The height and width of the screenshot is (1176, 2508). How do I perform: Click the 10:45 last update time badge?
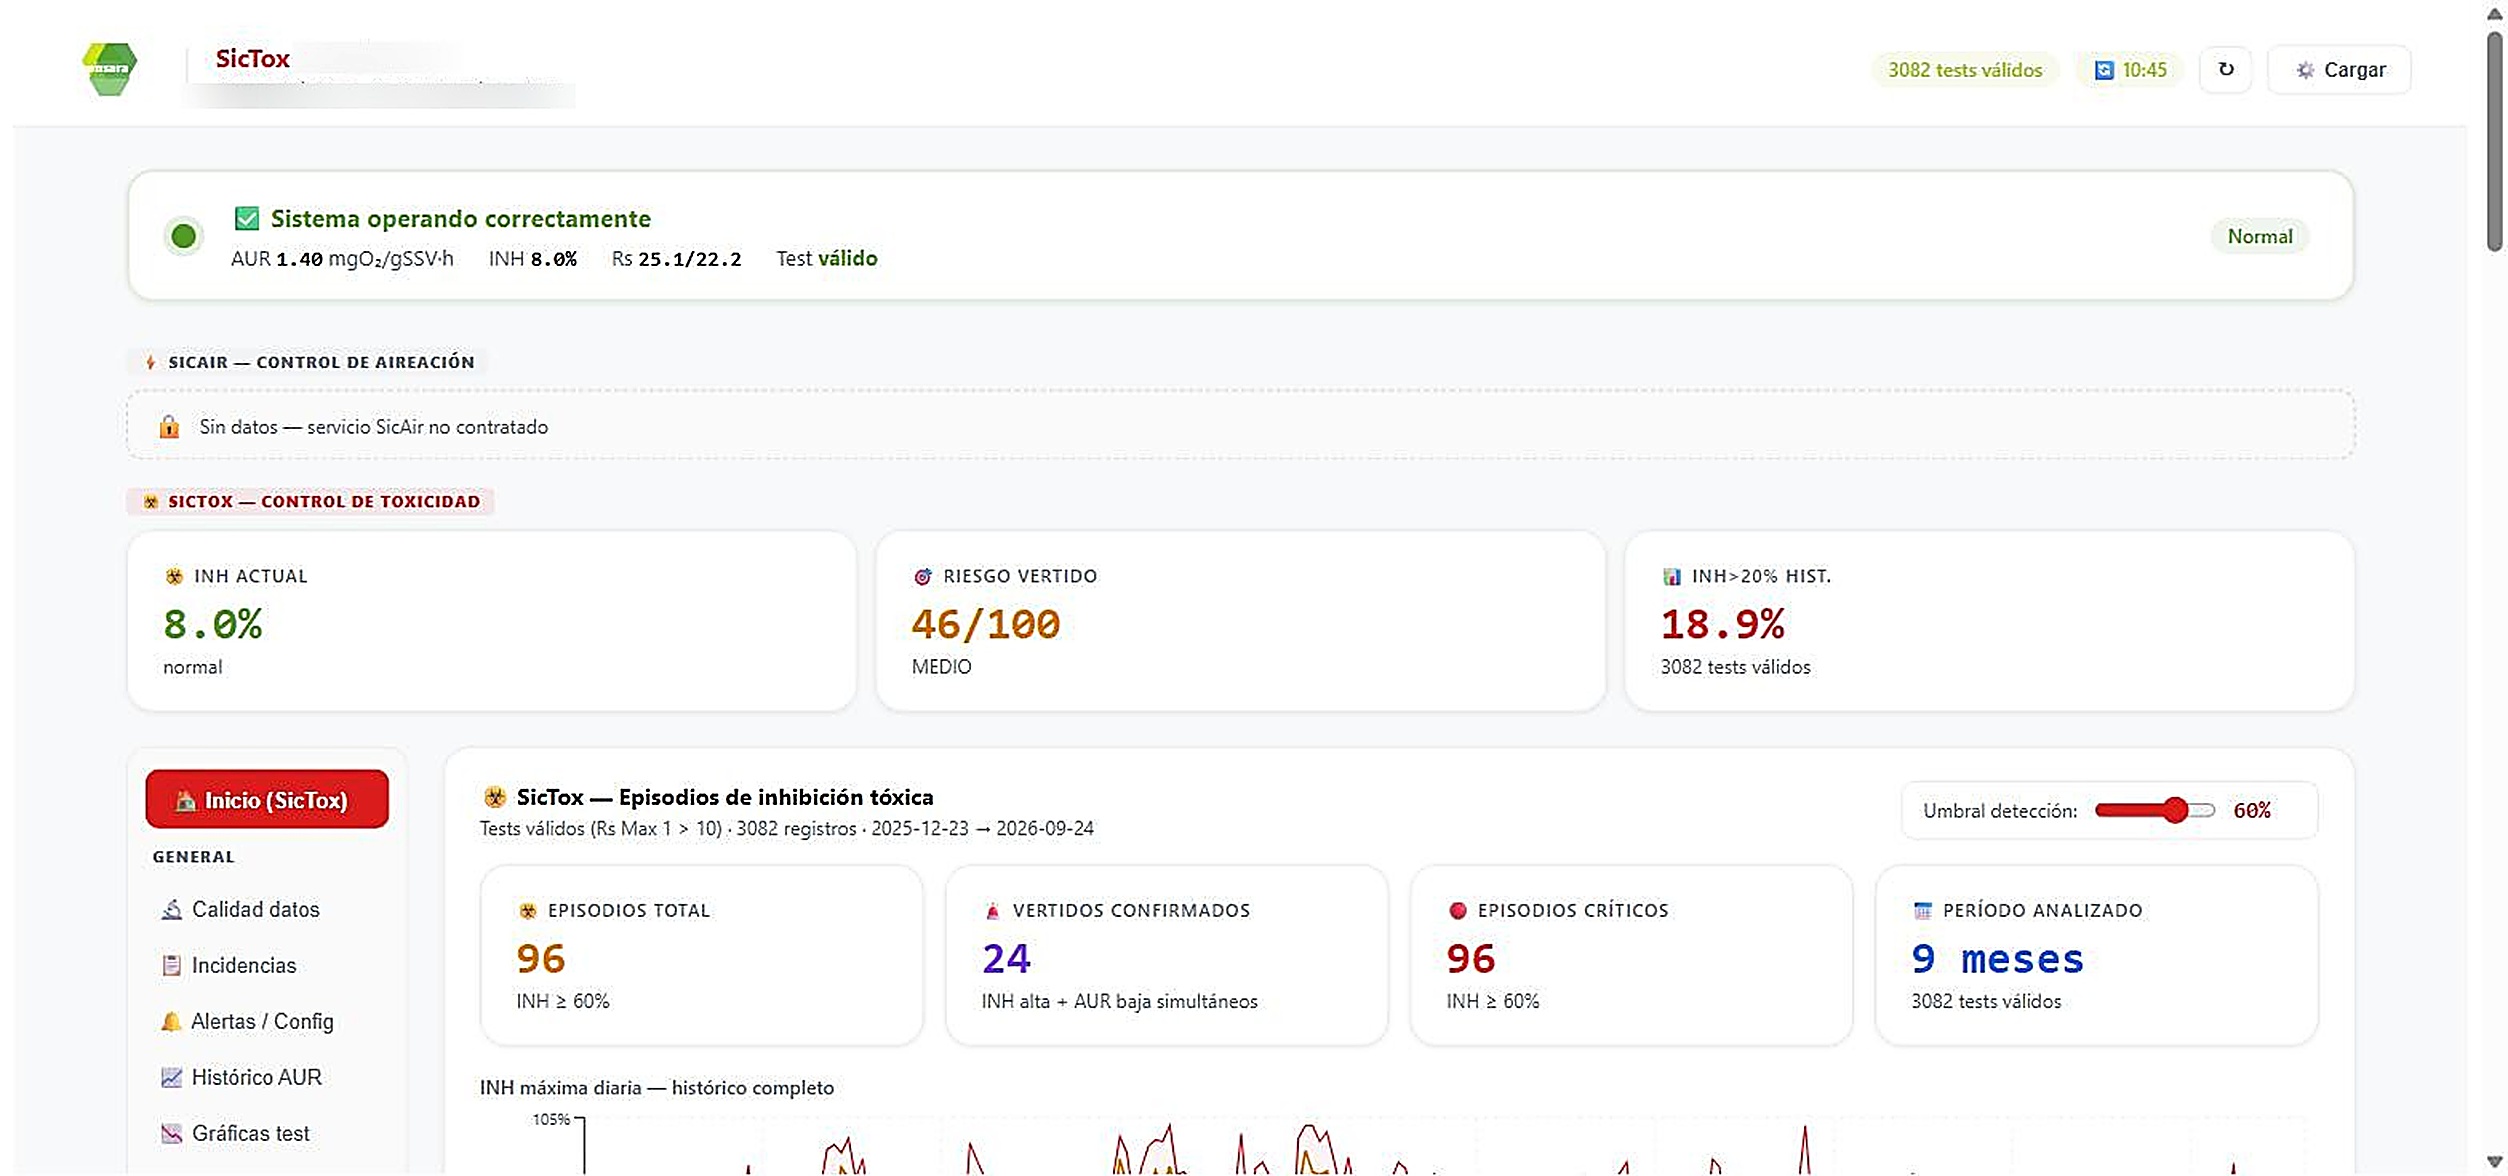tap(2130, 70)
